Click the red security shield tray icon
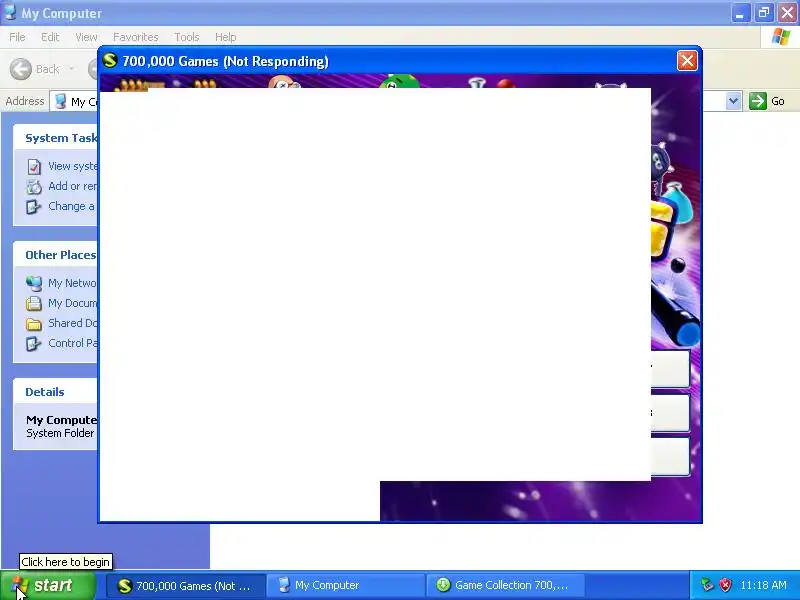 725,585
